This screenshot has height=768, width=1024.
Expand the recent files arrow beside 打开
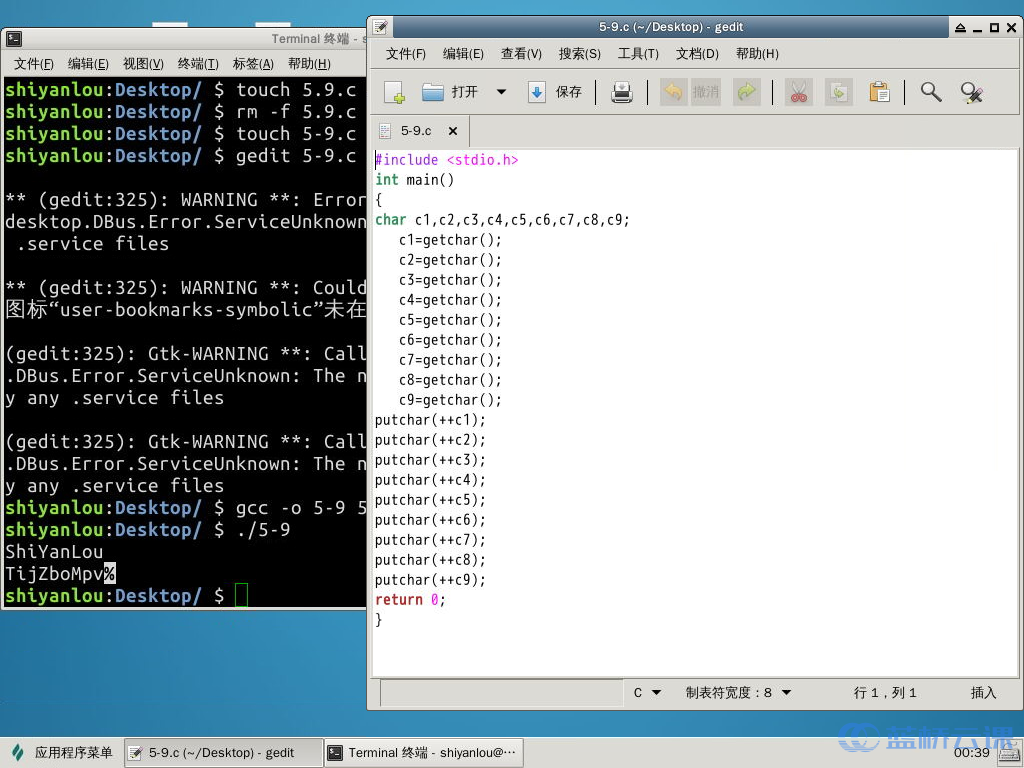(502, 92)
